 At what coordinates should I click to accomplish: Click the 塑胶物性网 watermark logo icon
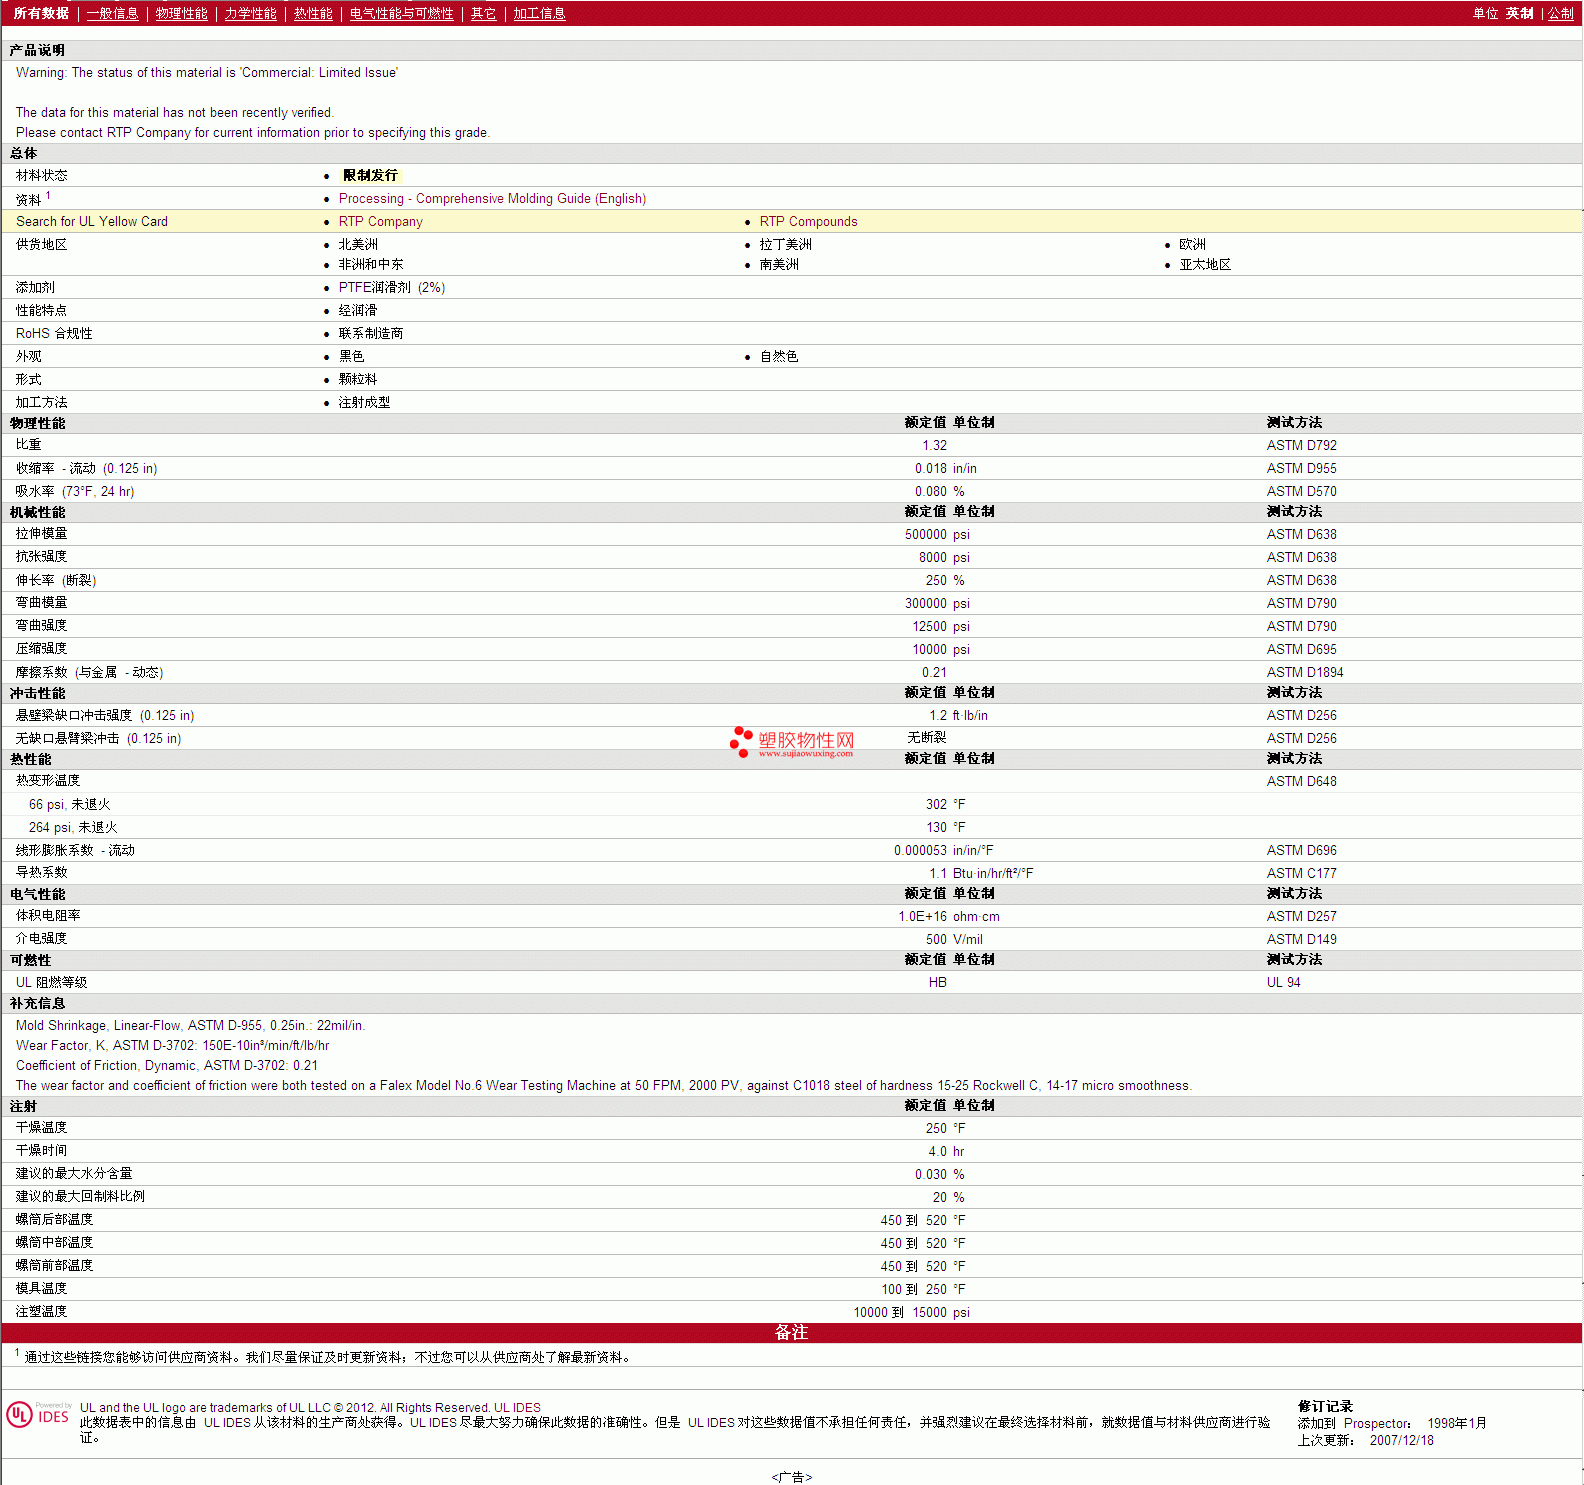tap(741, 741)
